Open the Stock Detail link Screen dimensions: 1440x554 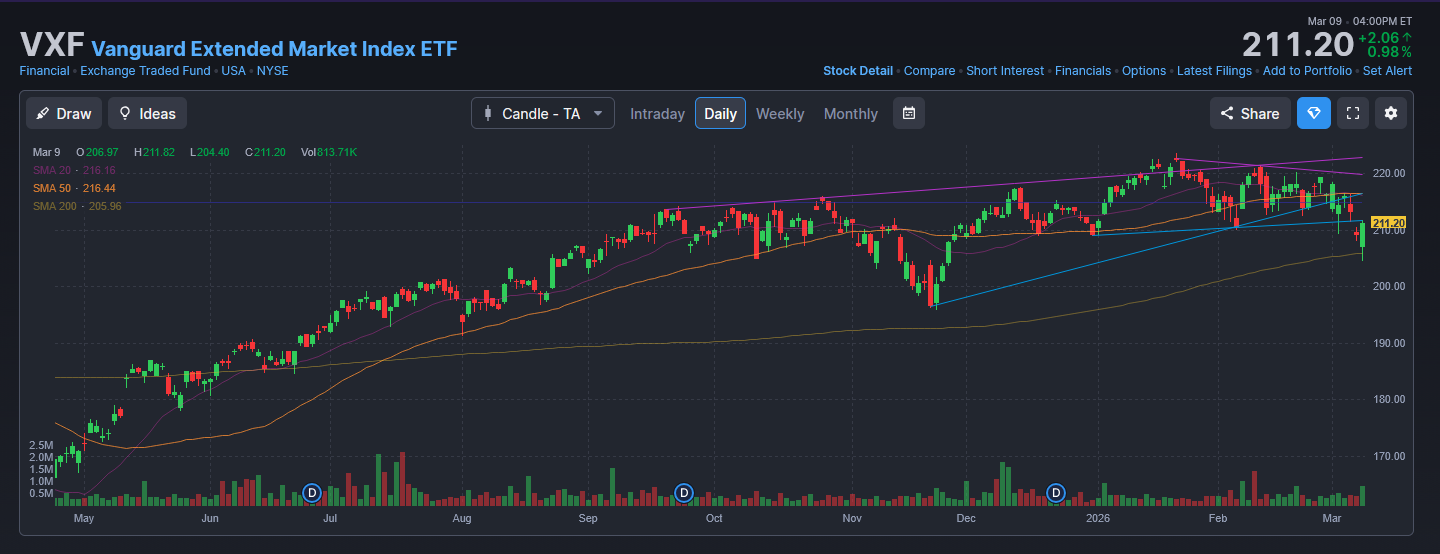[x=858, y=71]
